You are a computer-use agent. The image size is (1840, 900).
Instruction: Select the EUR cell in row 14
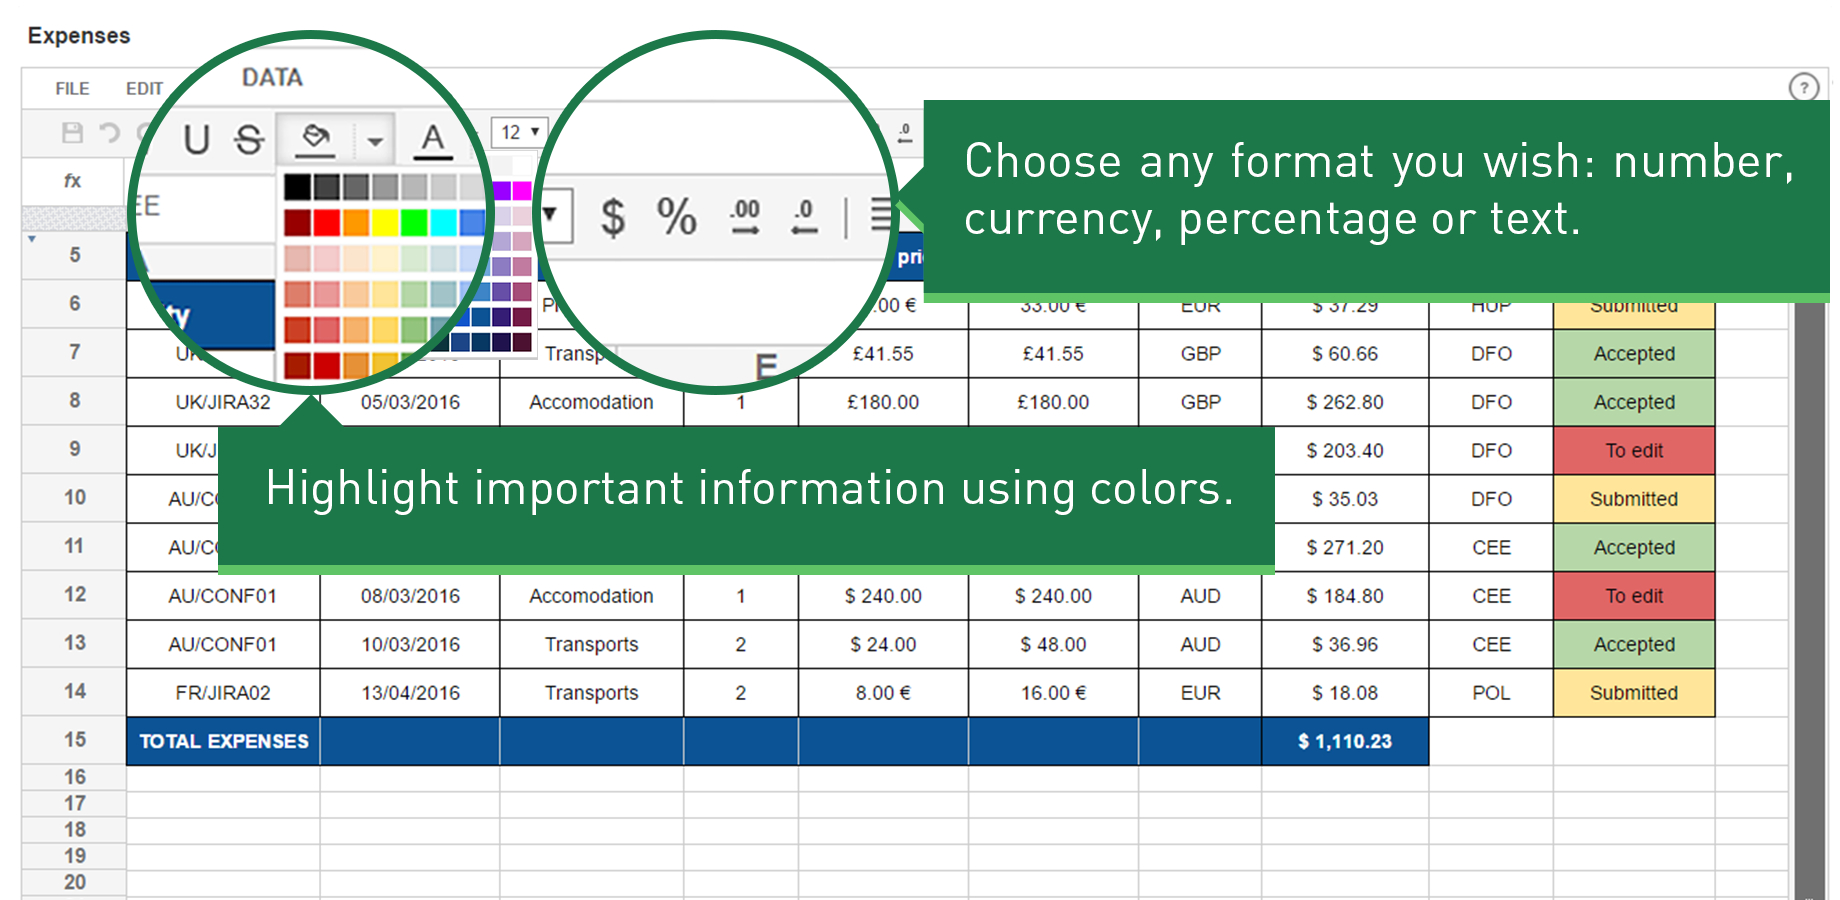[1200, 693]
